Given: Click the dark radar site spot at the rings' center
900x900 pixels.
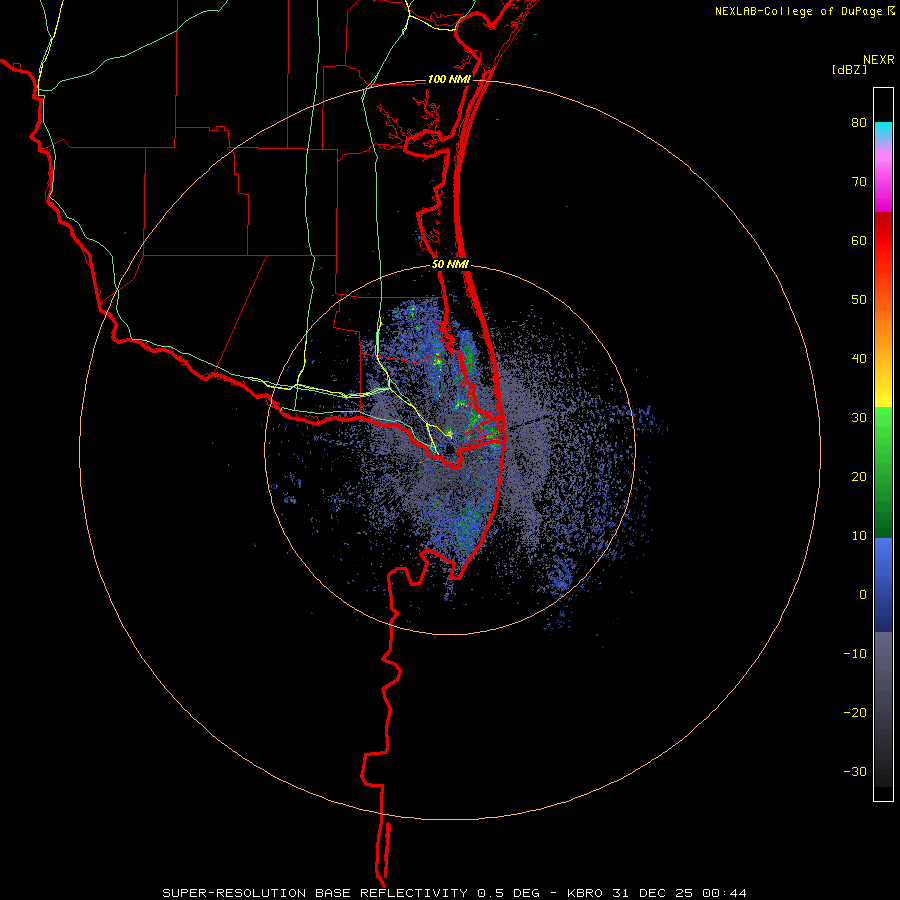Looking at the screenshot, I should (x=449, y=450).
